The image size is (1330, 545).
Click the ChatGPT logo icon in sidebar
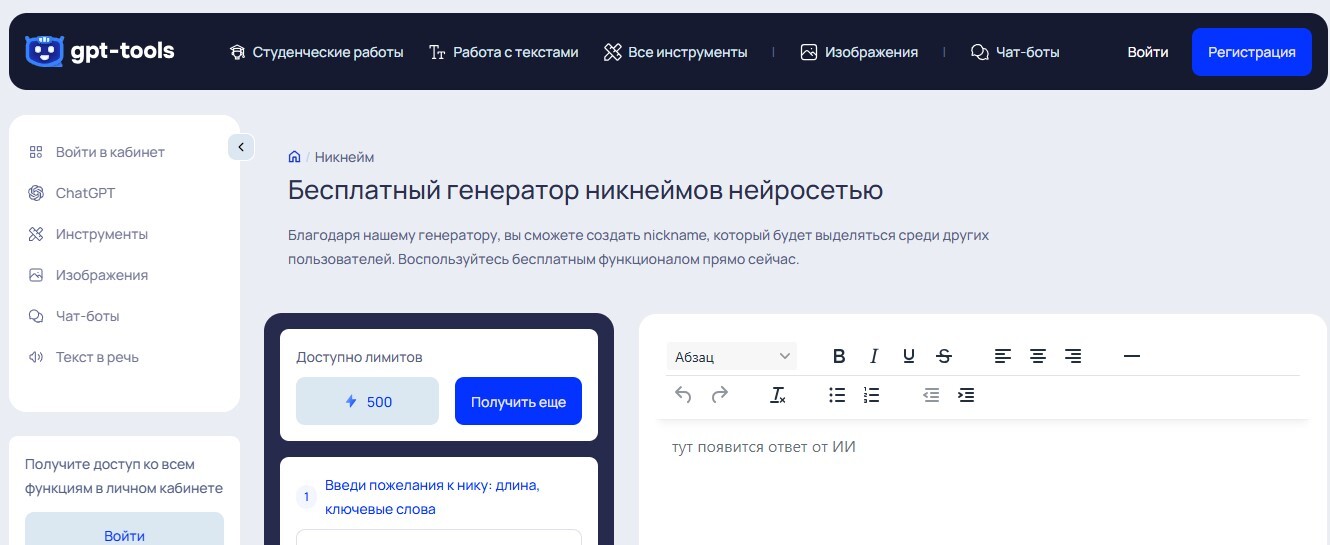point(36,193)
